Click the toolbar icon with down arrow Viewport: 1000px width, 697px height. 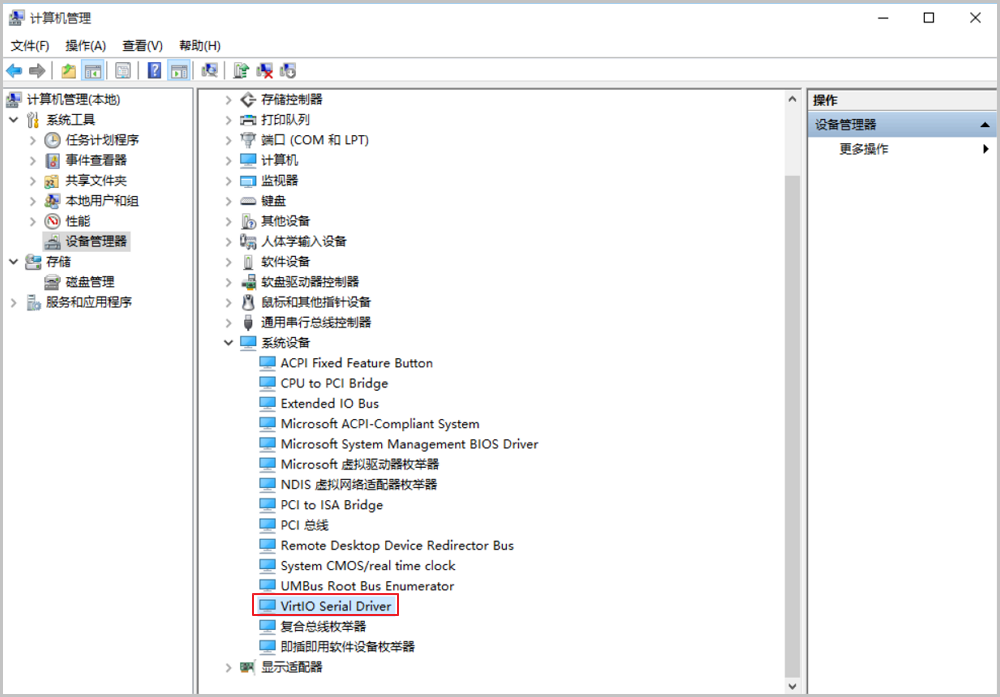[x=288, y=71]
